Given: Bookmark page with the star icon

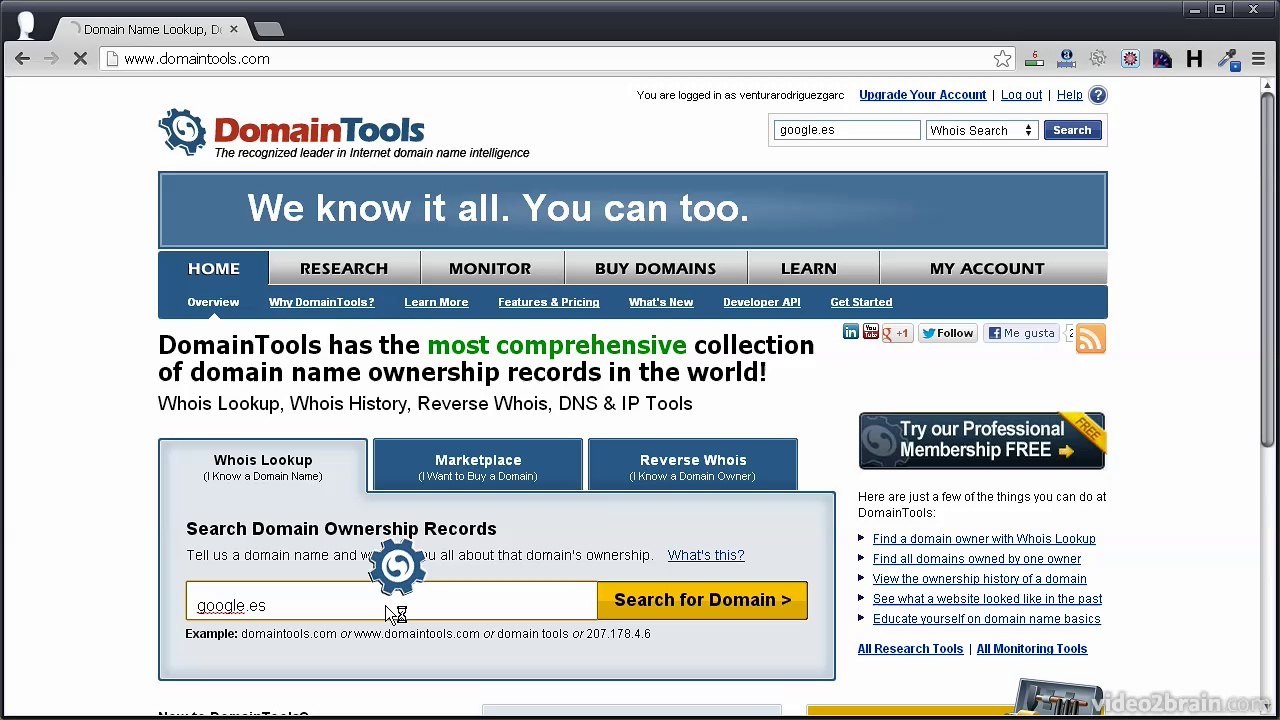Looking at the screenshot, I should tap(1002, 59).
